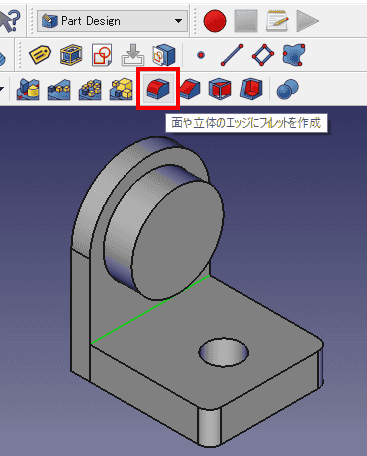Viewport: 367px width, 456px height.
Task: Select the Polar Pattern tool
Action: (90, 89)
